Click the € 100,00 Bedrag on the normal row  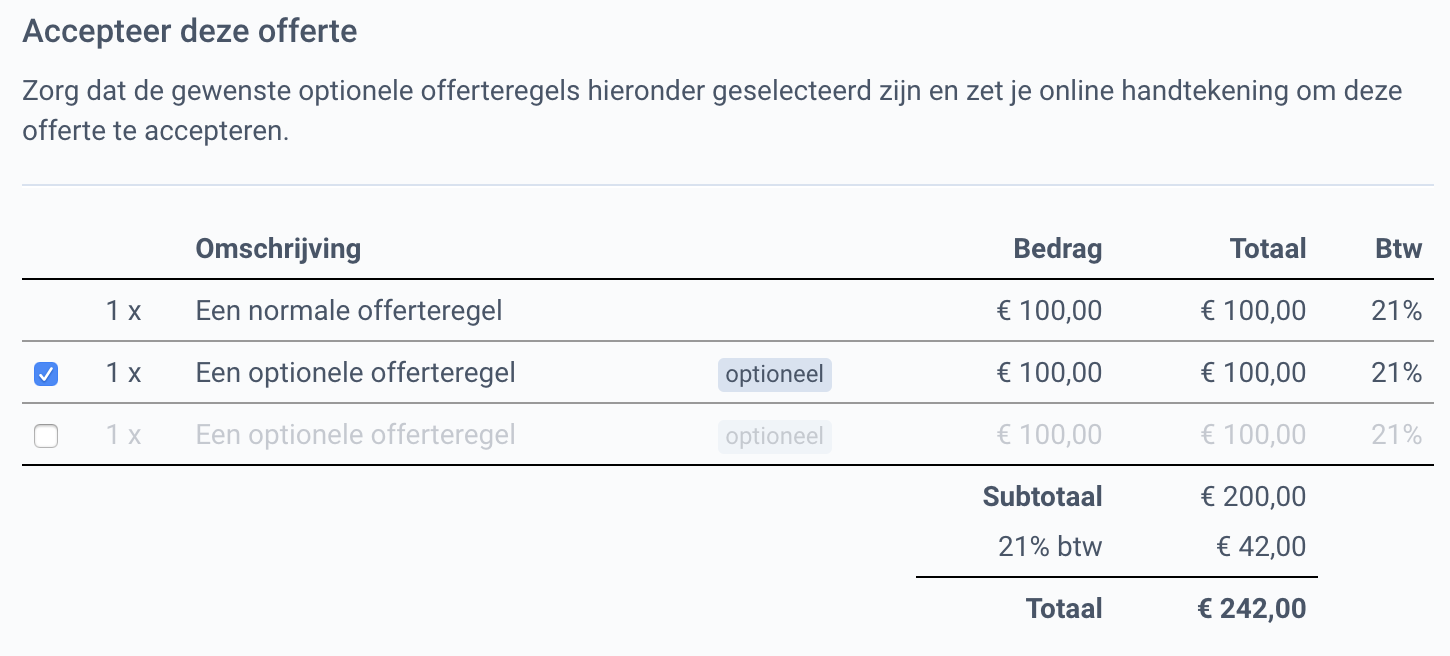tap(1047, 310)
